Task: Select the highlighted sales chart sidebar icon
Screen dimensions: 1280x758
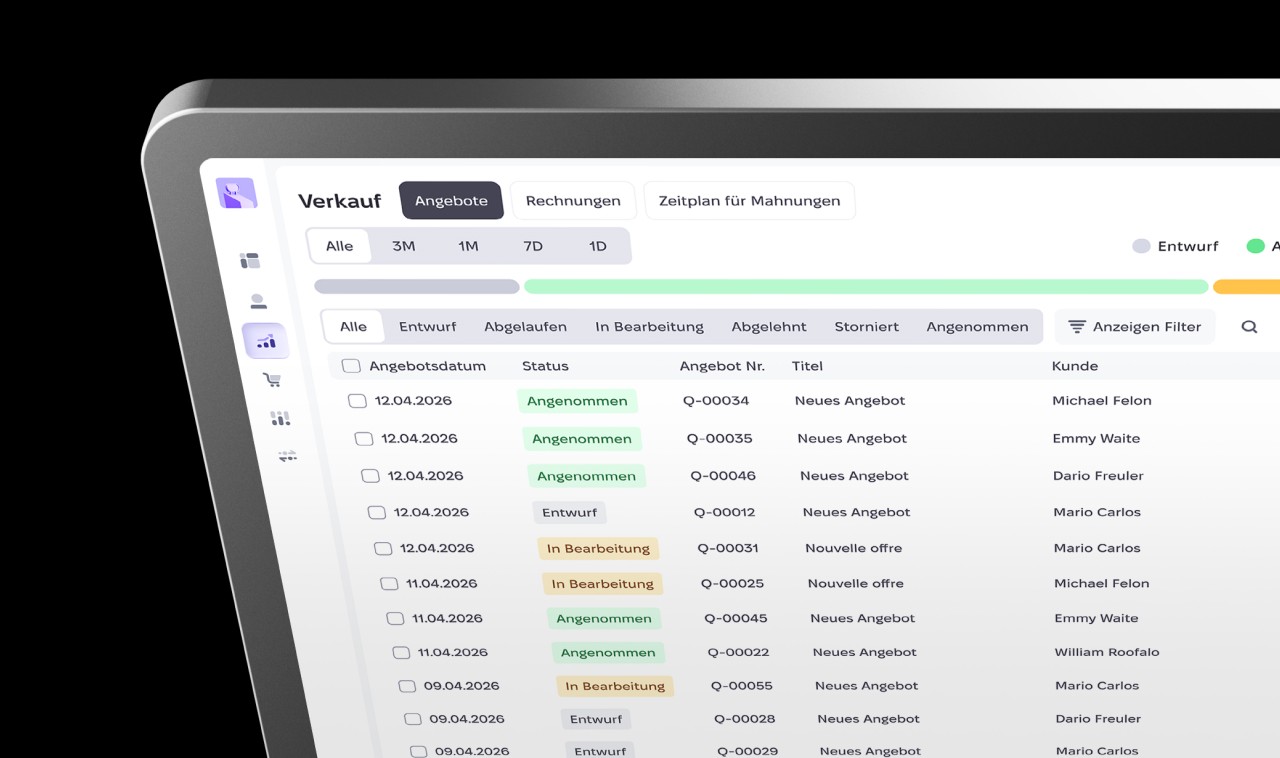Action: coord(265,341)
